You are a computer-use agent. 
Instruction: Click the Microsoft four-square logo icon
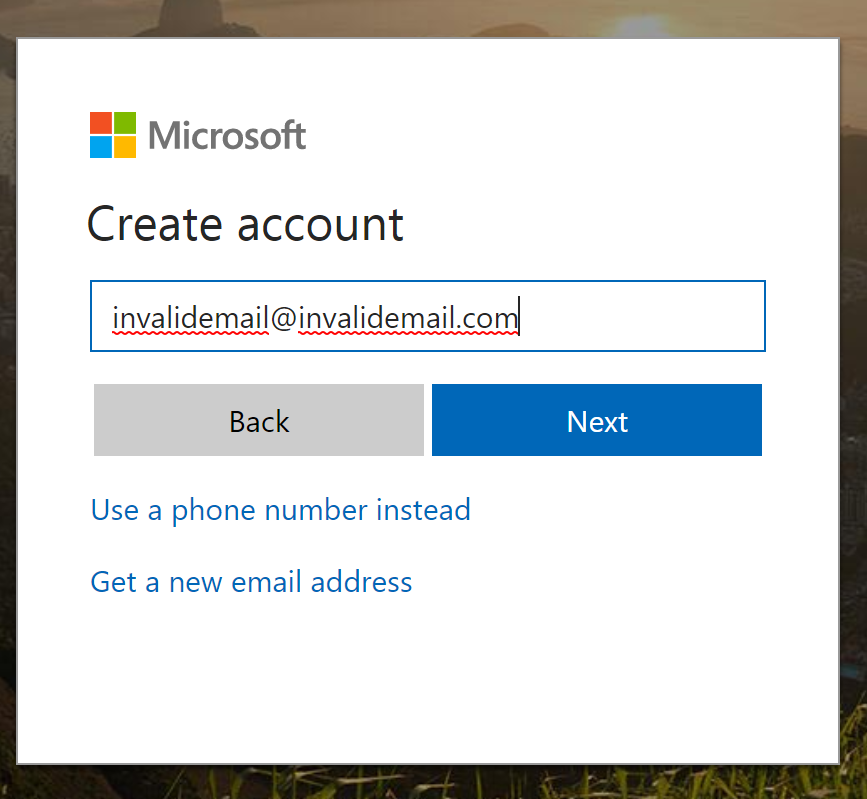(x=113, y=135)
